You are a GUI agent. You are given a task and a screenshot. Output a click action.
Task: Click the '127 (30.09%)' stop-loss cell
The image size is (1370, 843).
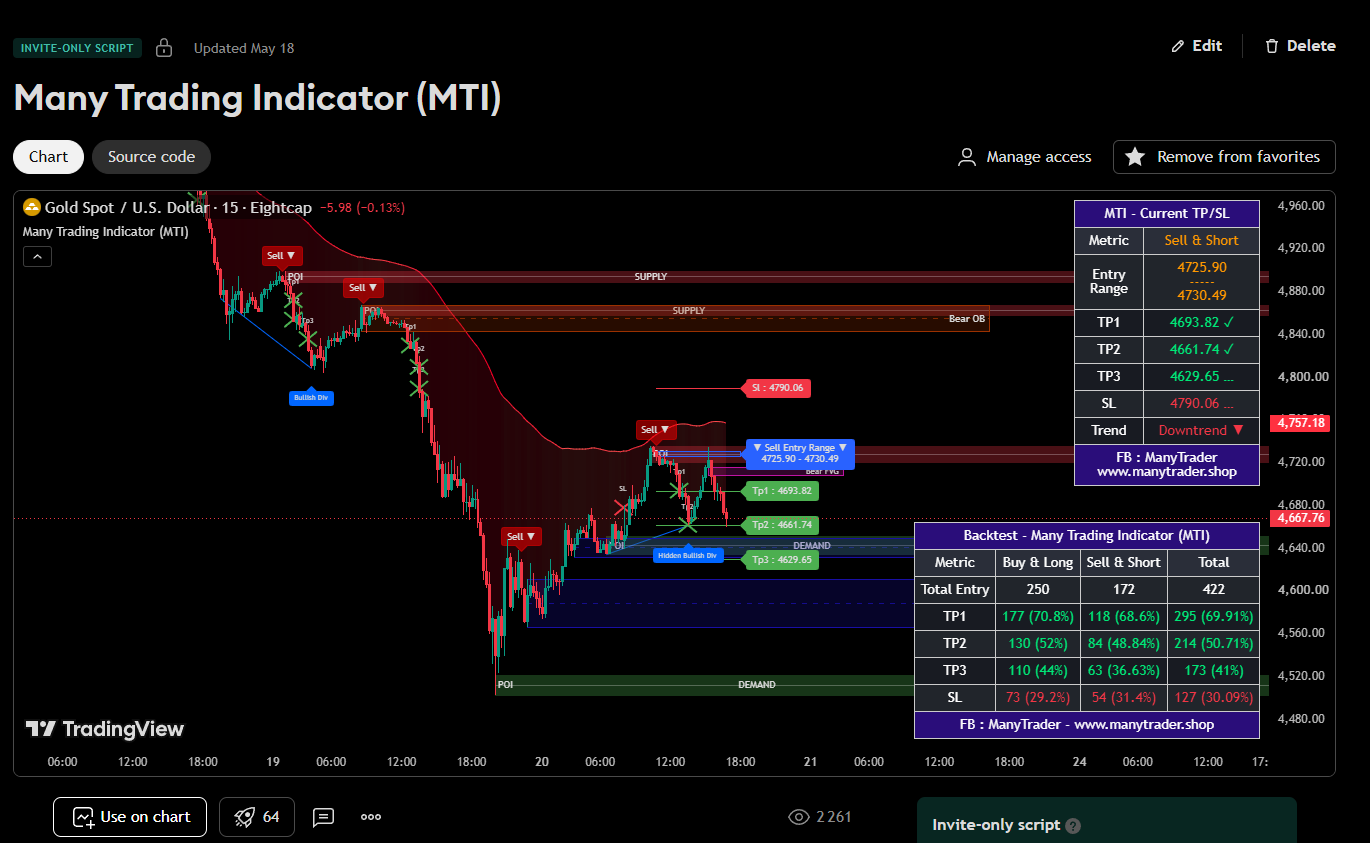coord(1214,698)
